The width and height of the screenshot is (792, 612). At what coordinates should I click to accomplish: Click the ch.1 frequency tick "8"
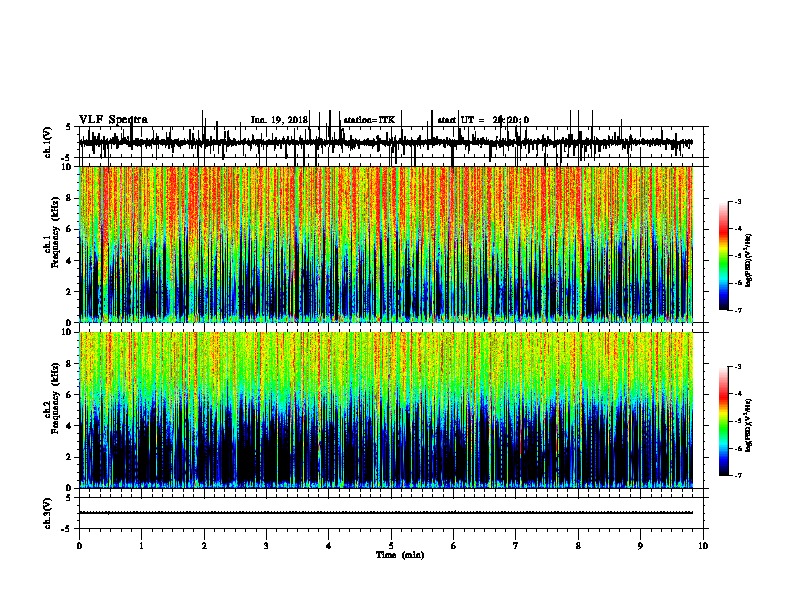tap(69, 198)
